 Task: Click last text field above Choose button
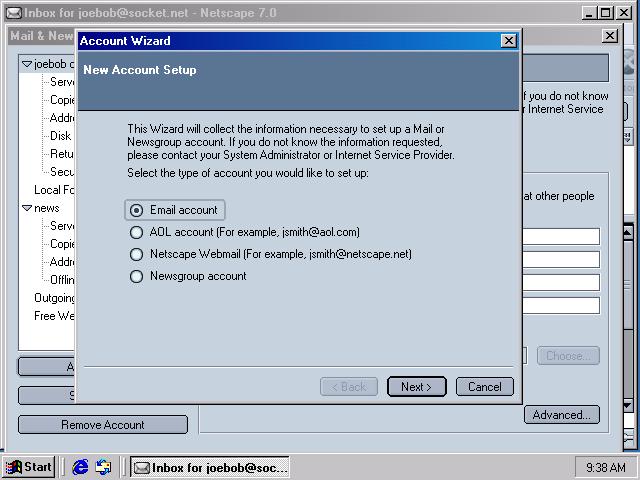coord(561,306)
